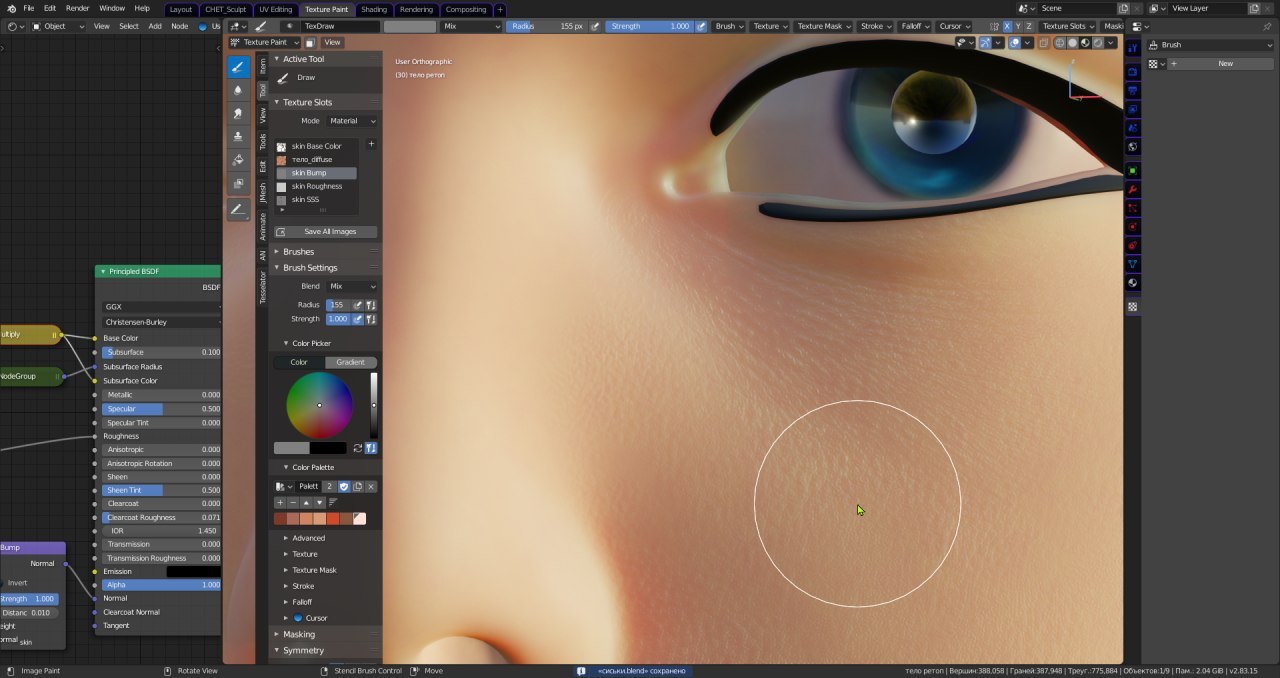1280x678 pixels.
Task: Open Christensen-Burley subsurface method dropdown
Action: tap(161, 322)
